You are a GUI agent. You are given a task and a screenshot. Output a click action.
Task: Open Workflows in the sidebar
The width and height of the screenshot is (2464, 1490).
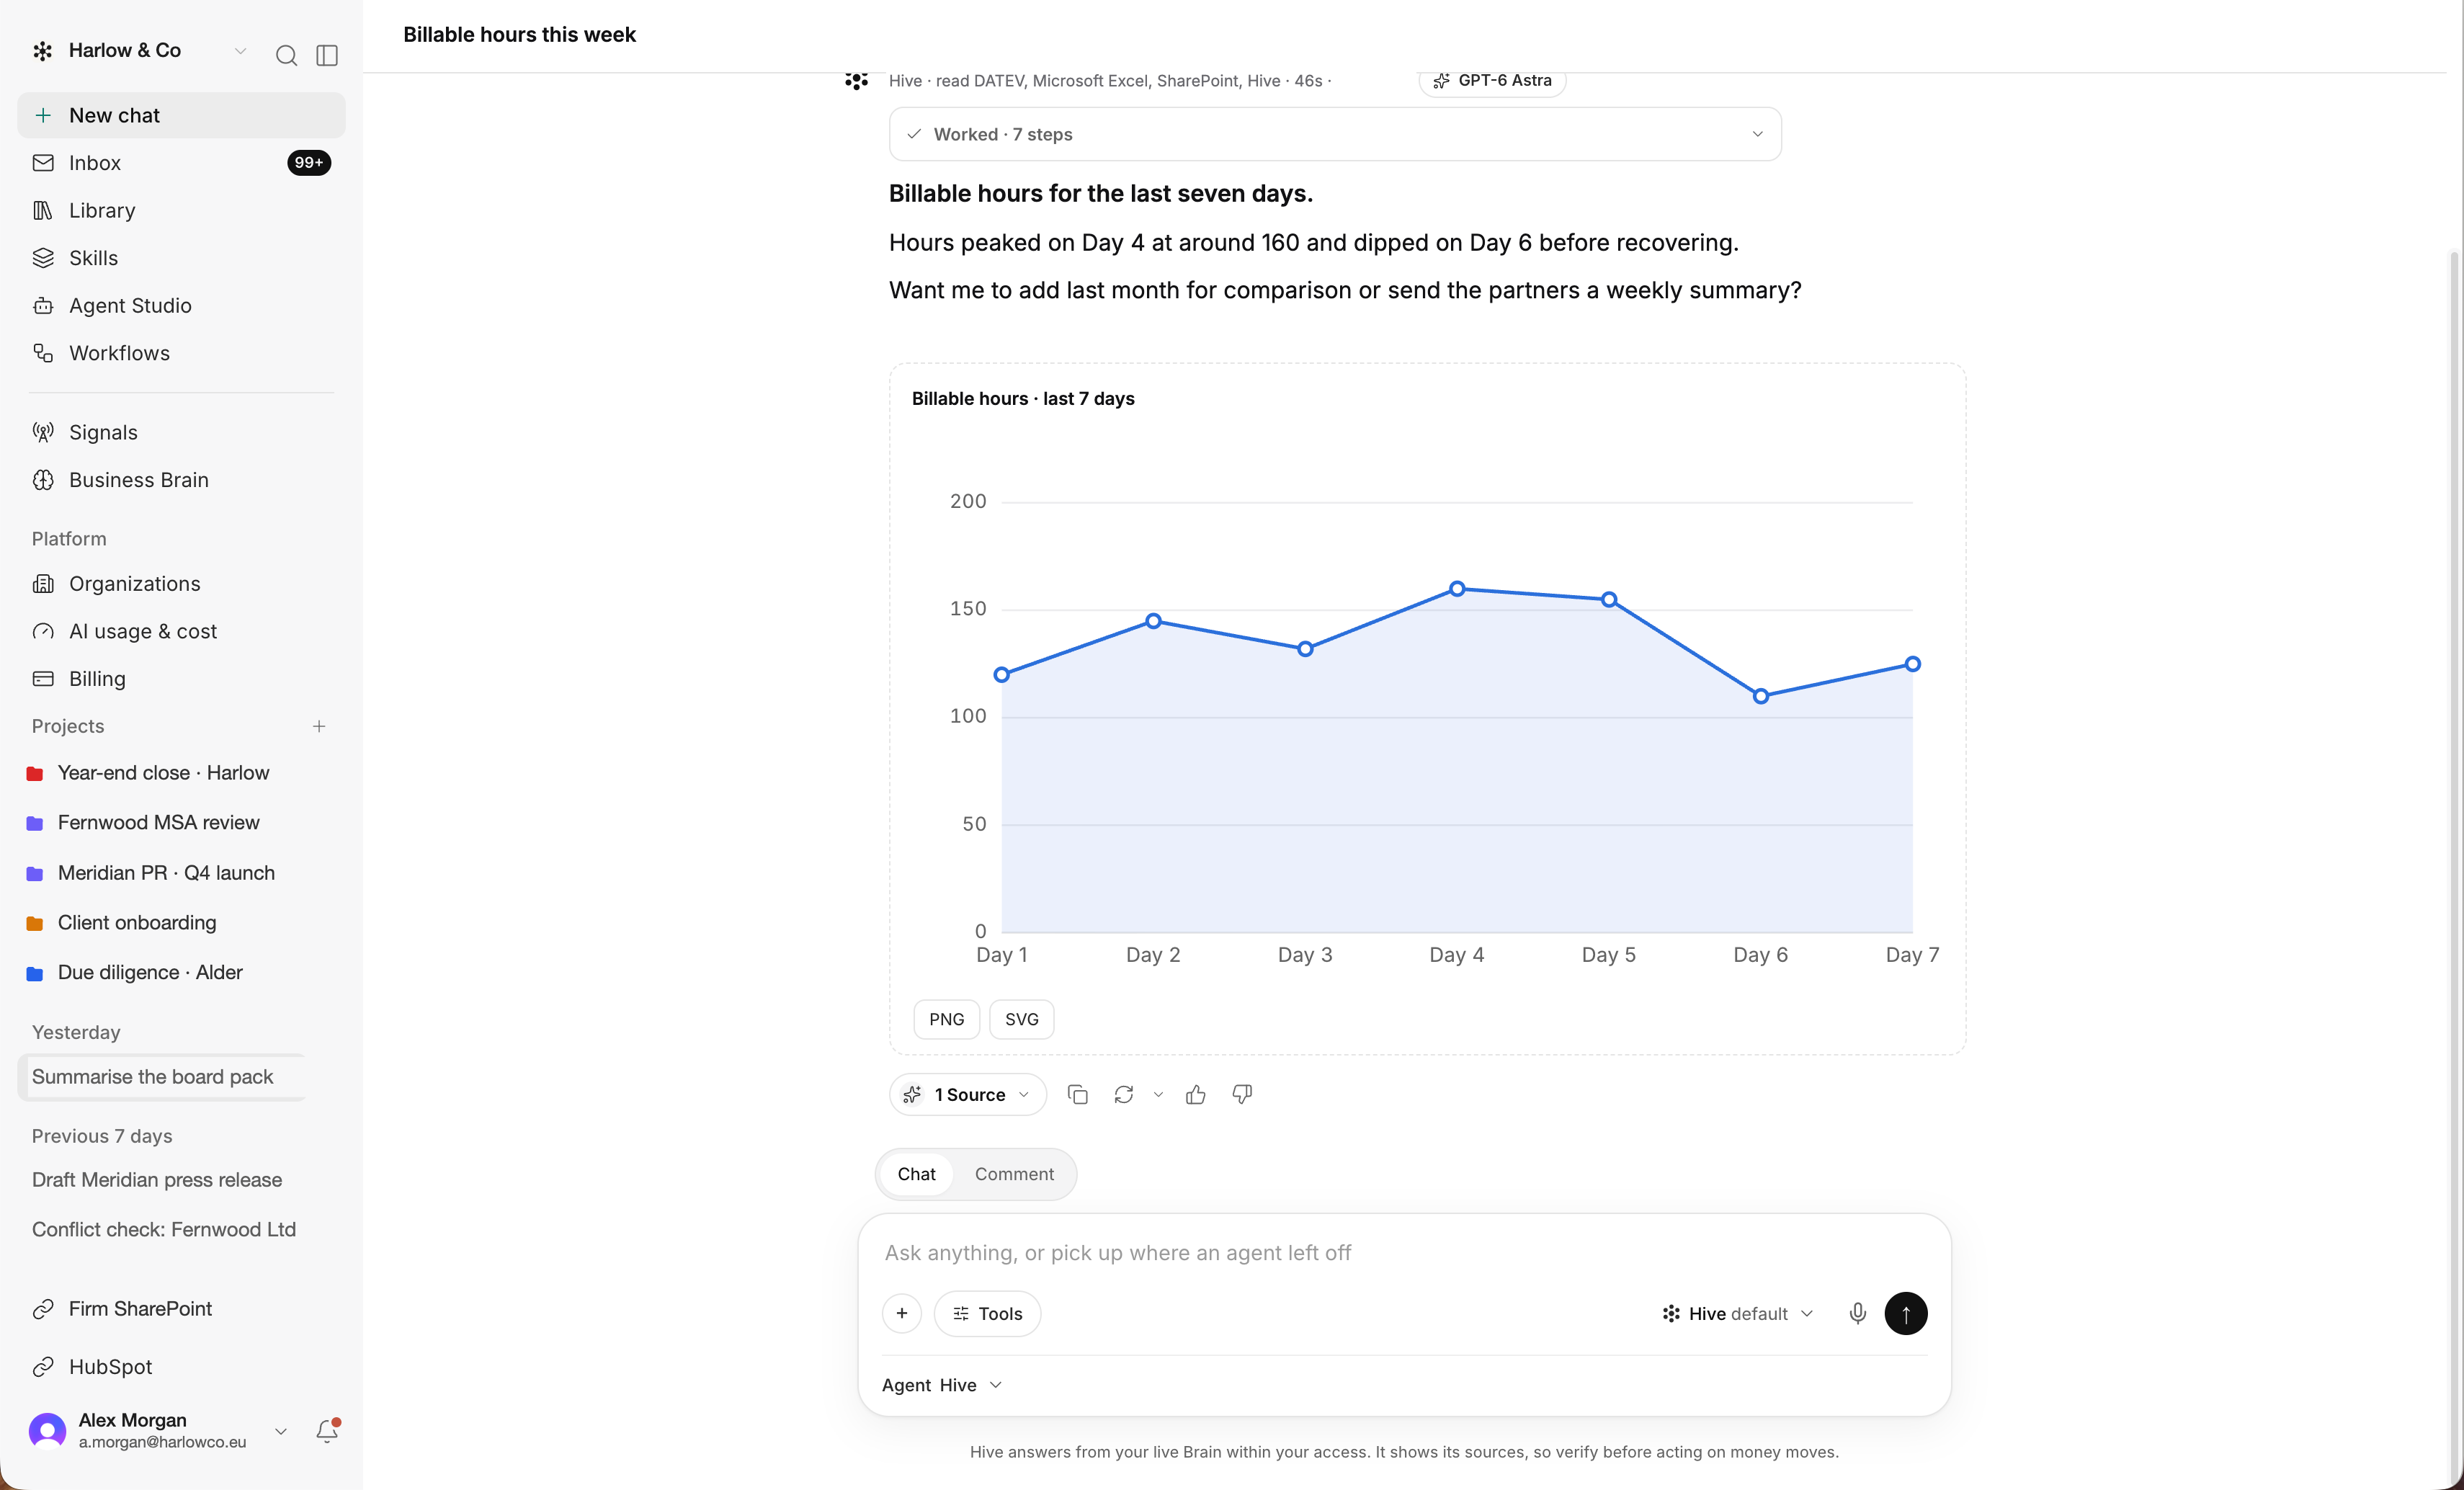tap(181, 353)
